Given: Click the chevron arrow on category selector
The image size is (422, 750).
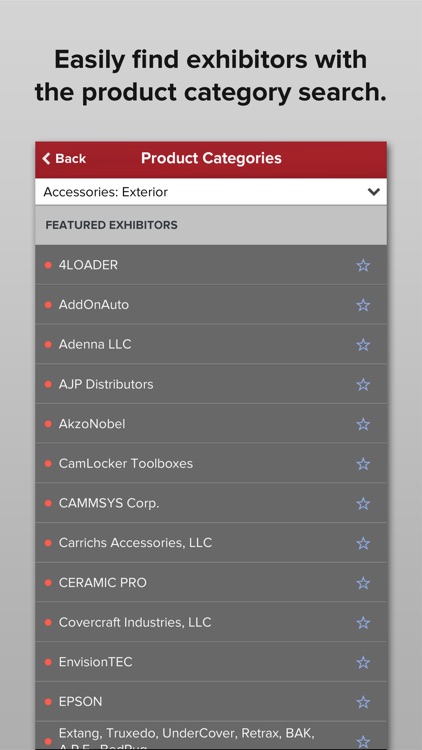Looking at the screenshot, I should point(373,192).
